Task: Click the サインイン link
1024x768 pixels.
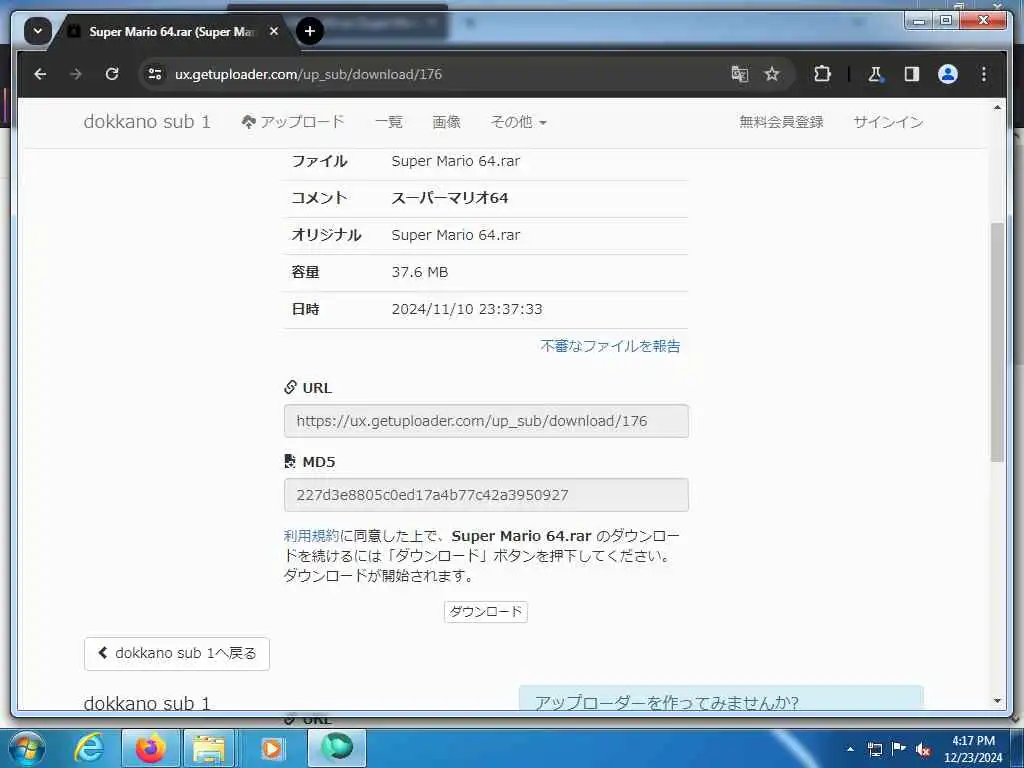Action: (x=888, y=122)
